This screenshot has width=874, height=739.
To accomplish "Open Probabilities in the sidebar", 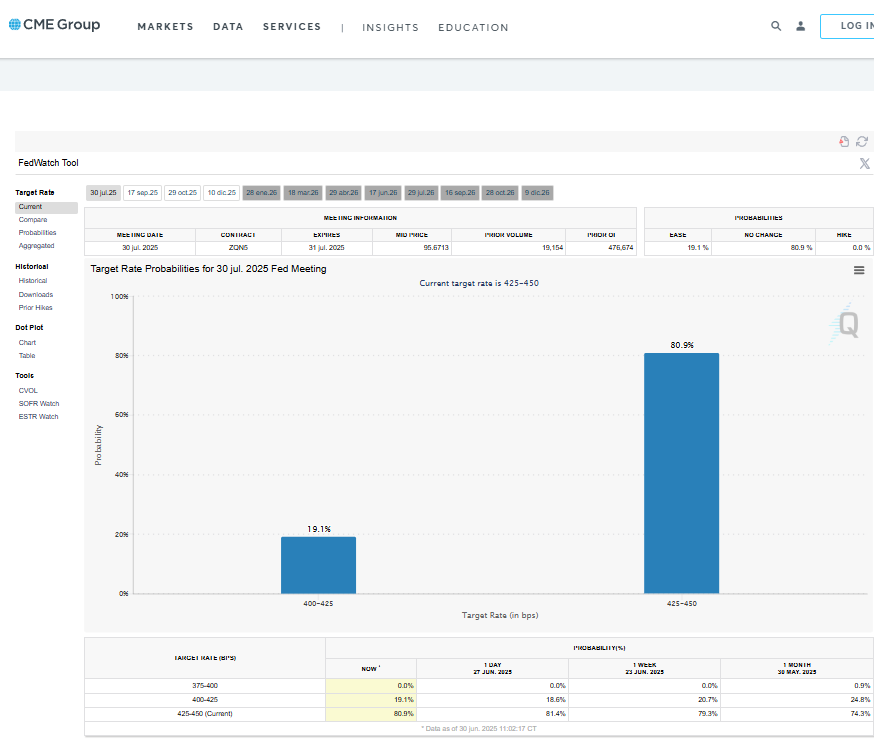I will [x=37, y=233].
